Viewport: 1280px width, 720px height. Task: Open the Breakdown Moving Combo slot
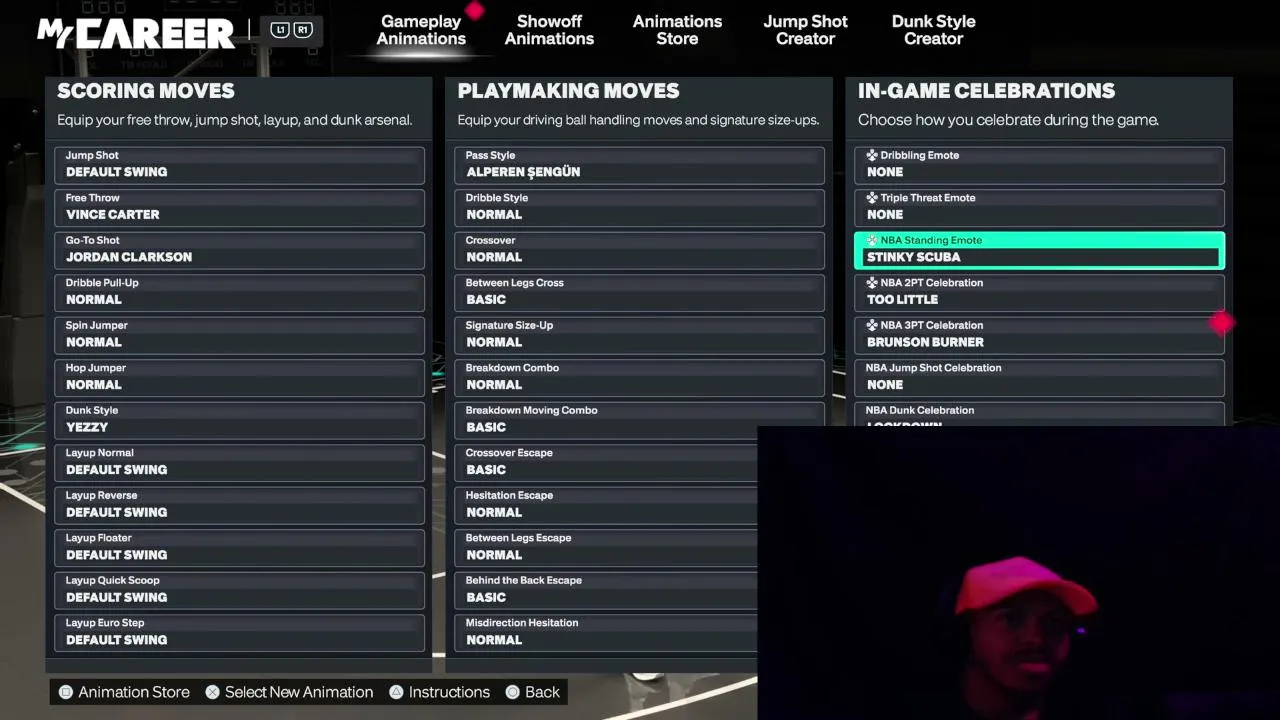(x=640, y=420)
